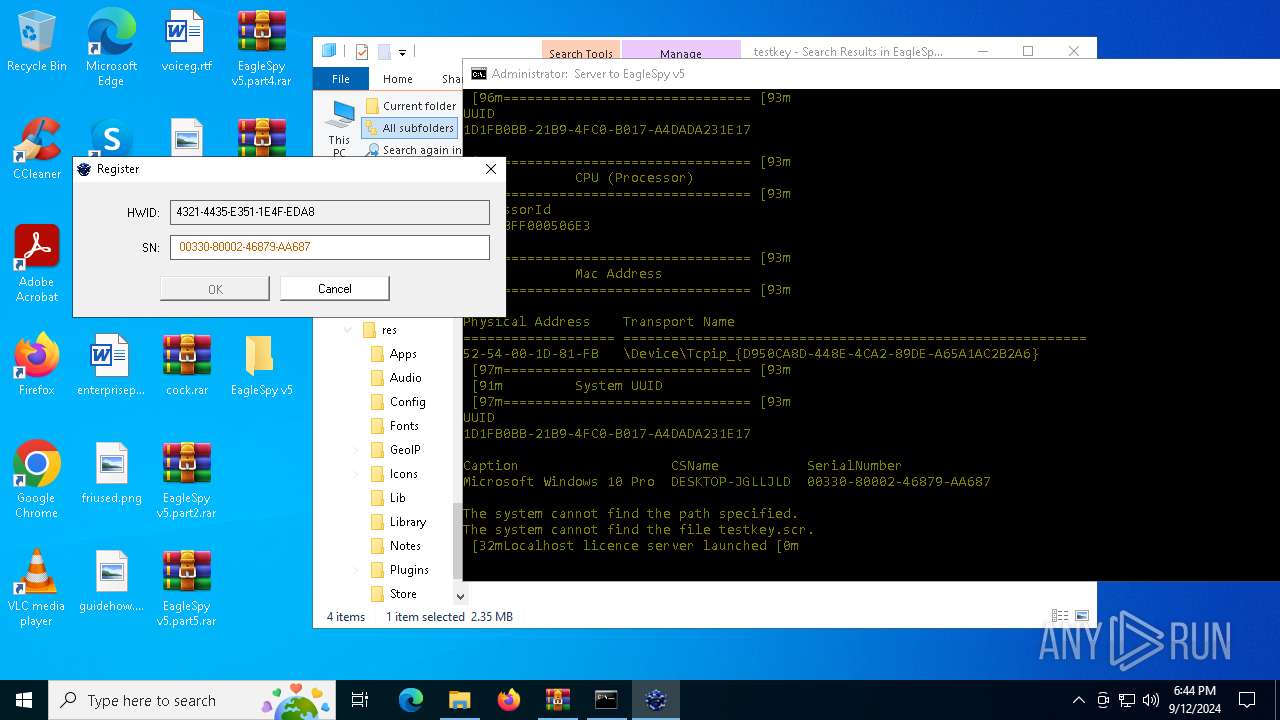Open the notification center icon
Screen dimensions: 1280x720
[1247, 700]
